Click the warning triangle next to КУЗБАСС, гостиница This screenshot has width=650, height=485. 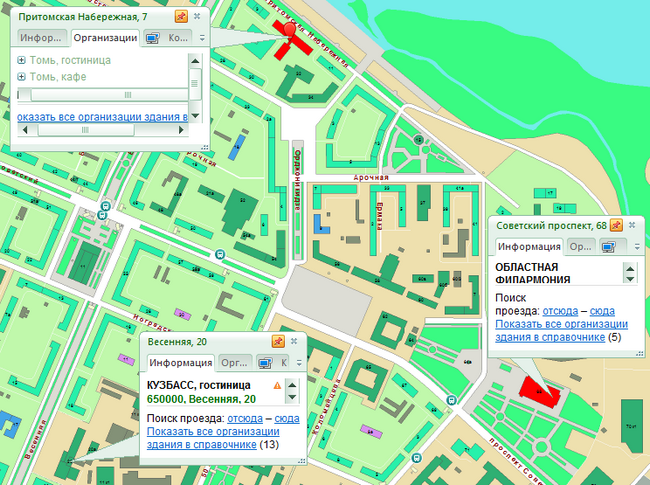pos(277,384)
